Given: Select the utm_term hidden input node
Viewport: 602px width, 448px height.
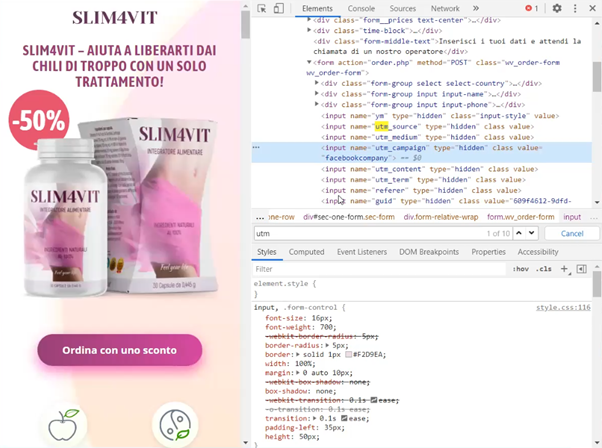Looking at the screenshot, I should click(423, 180).
